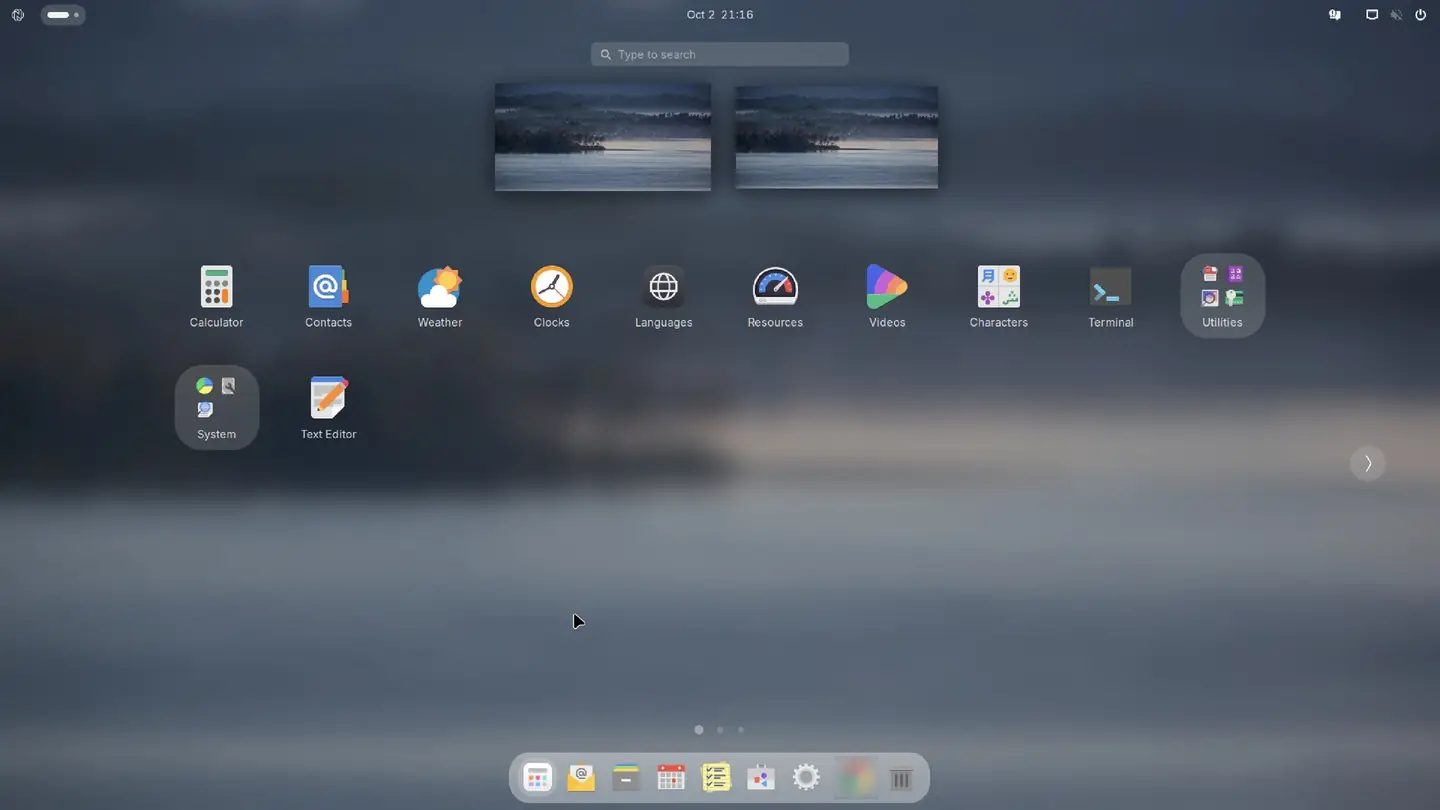The width and height of the screenshot is (1440, 810).
Task: Launch the Clocks app
Action: coord(551,296)
